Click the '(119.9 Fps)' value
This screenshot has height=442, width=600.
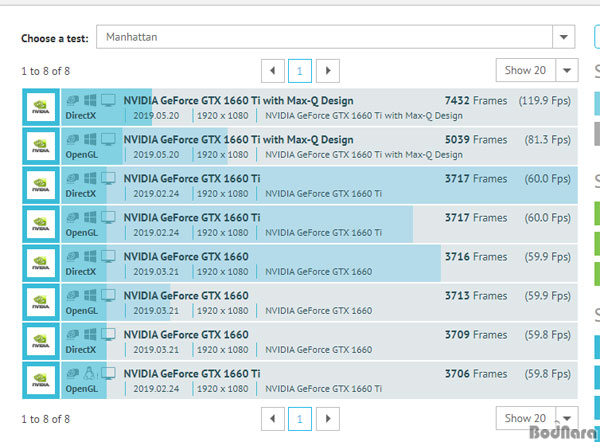pyautogui.click(x=545, y=101)
